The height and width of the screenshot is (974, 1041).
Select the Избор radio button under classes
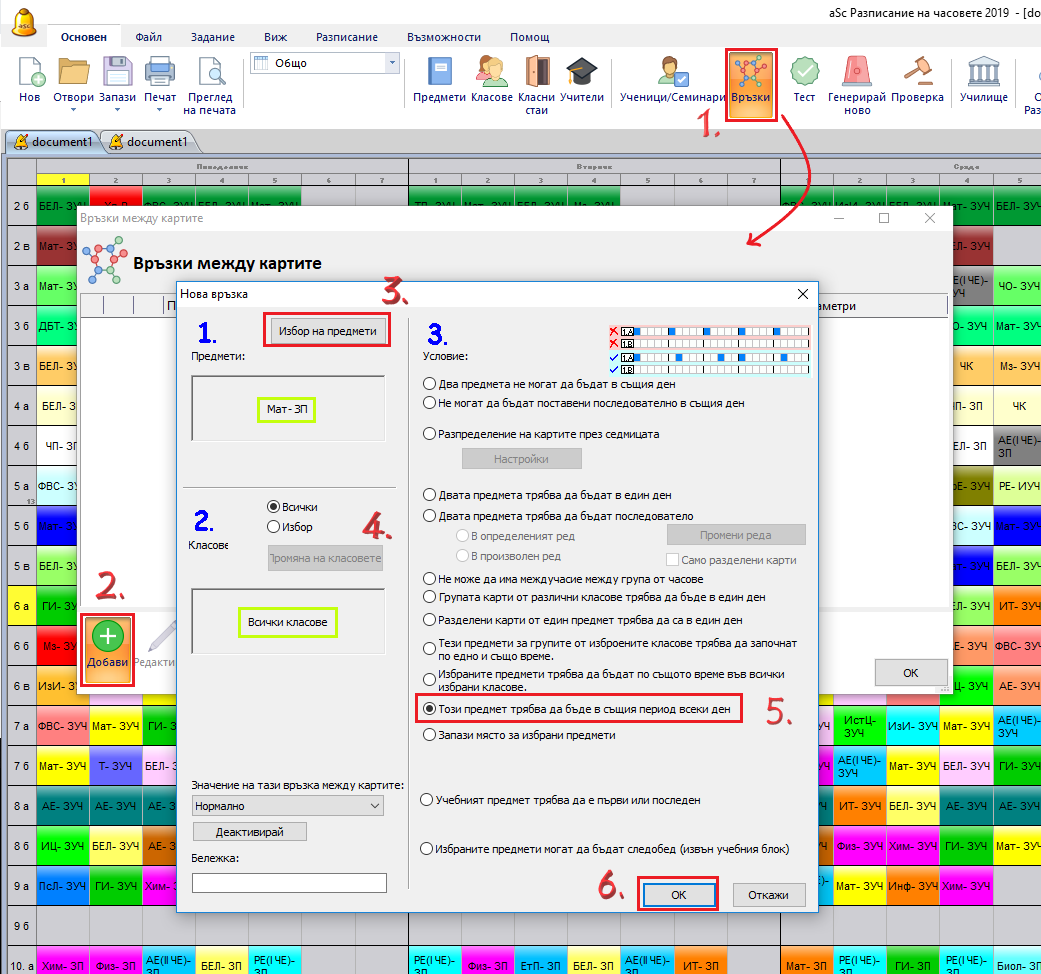pyautogui.click(x=273, y=527)
